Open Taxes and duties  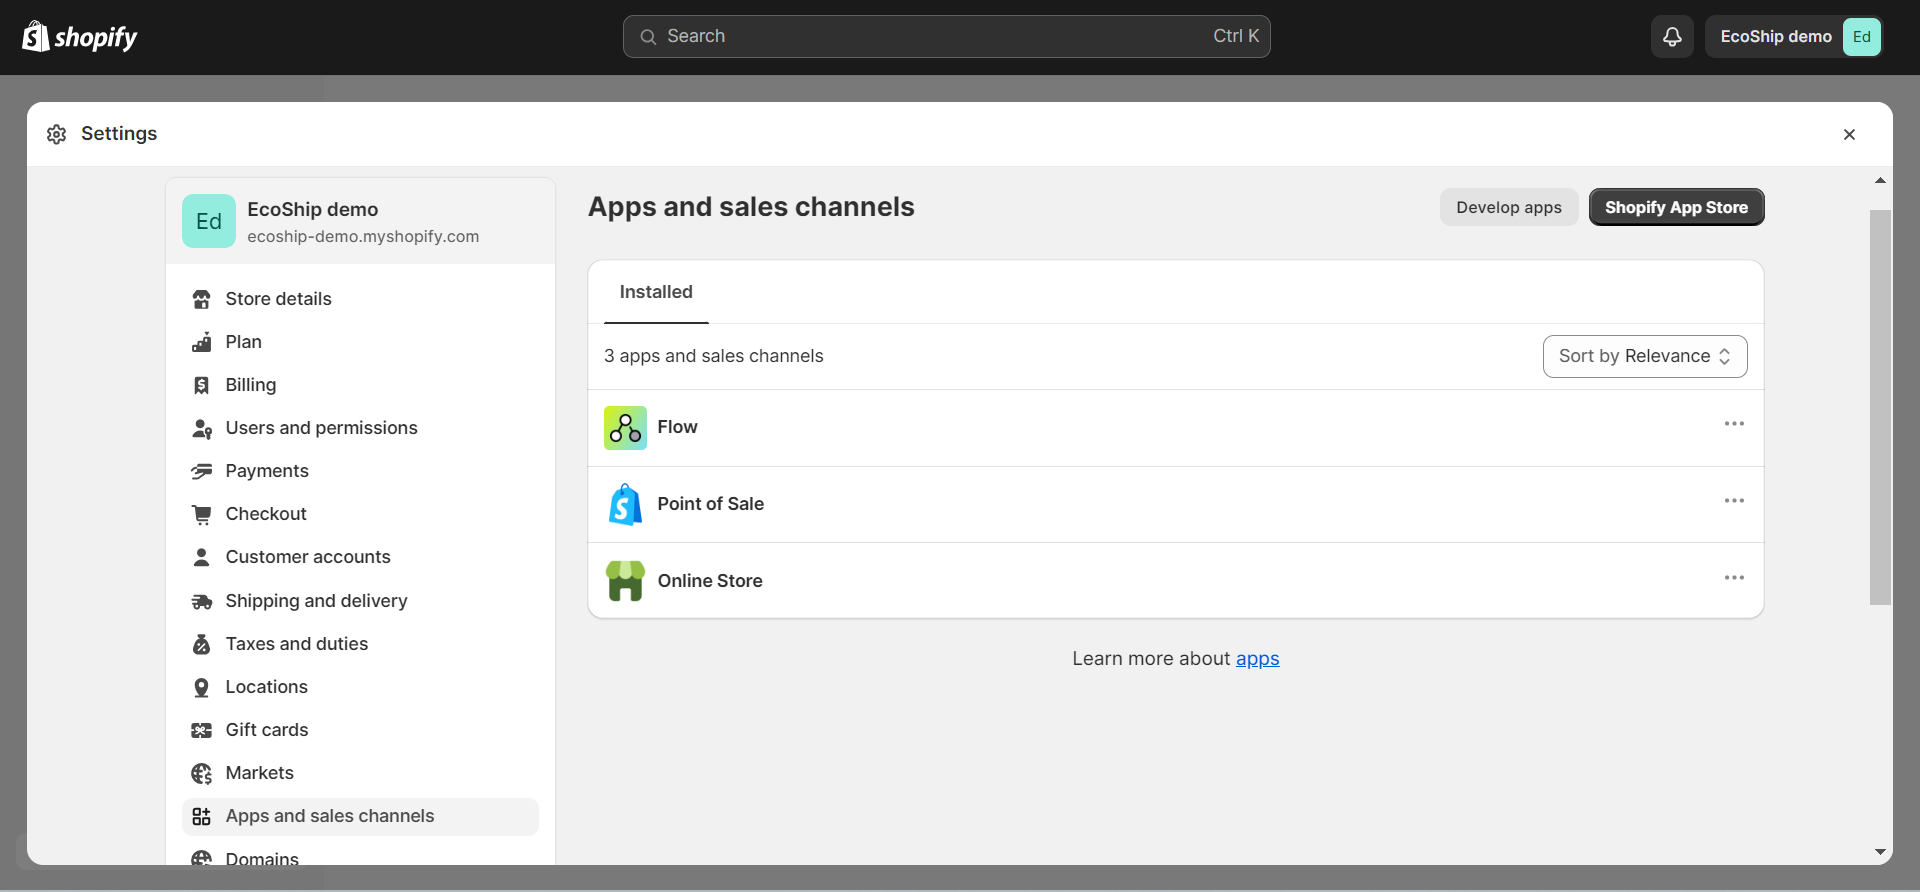point(360,644)
